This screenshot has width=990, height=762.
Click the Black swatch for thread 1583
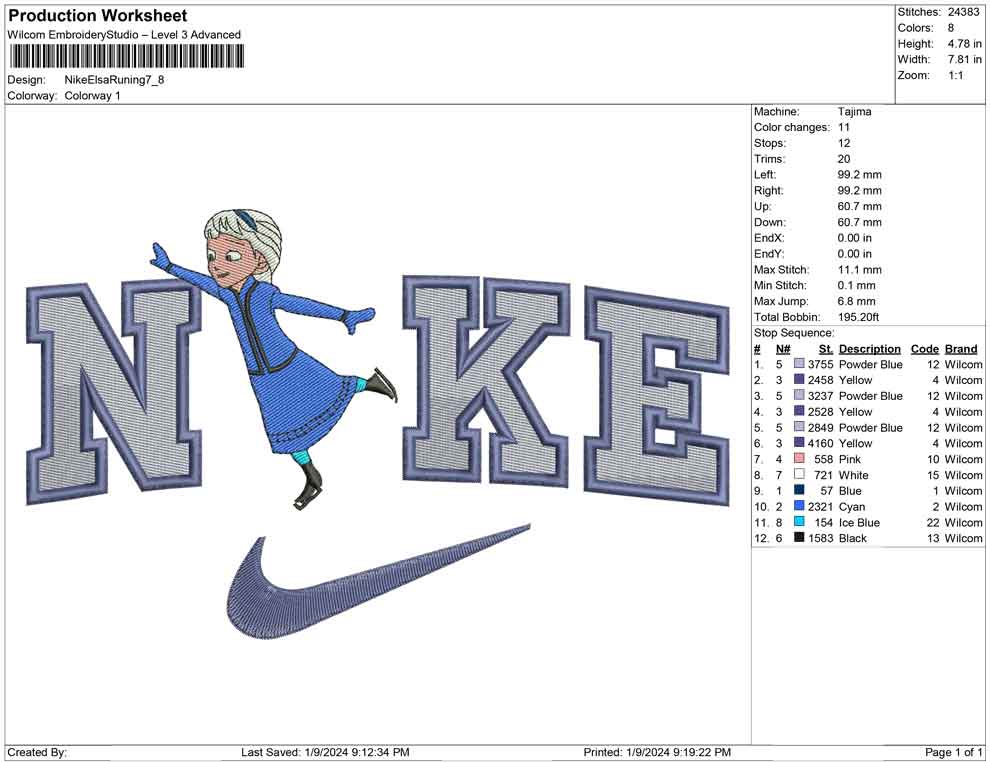coord(799,537)
